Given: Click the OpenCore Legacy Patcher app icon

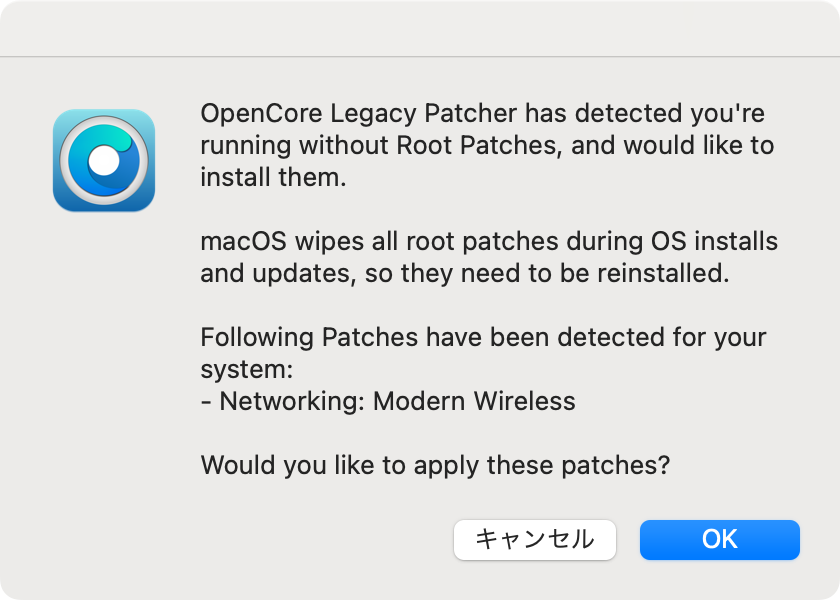Looking at the screenshot, I should tap(104, 160).
